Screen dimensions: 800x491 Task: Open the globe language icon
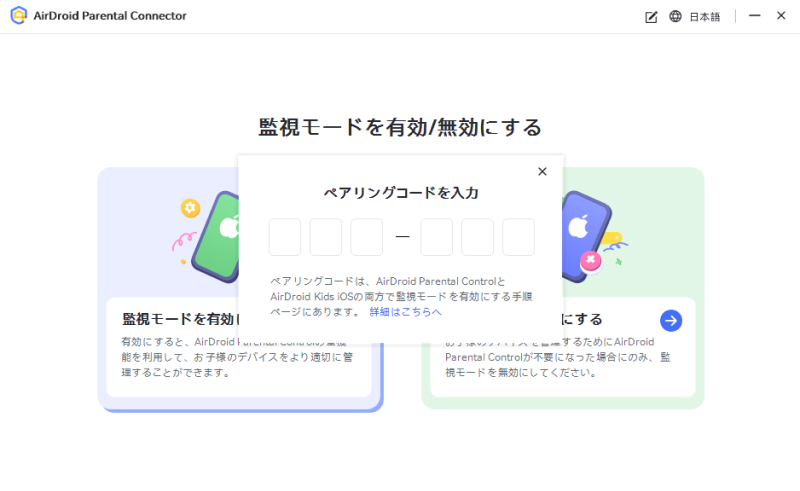coord(675,16)
